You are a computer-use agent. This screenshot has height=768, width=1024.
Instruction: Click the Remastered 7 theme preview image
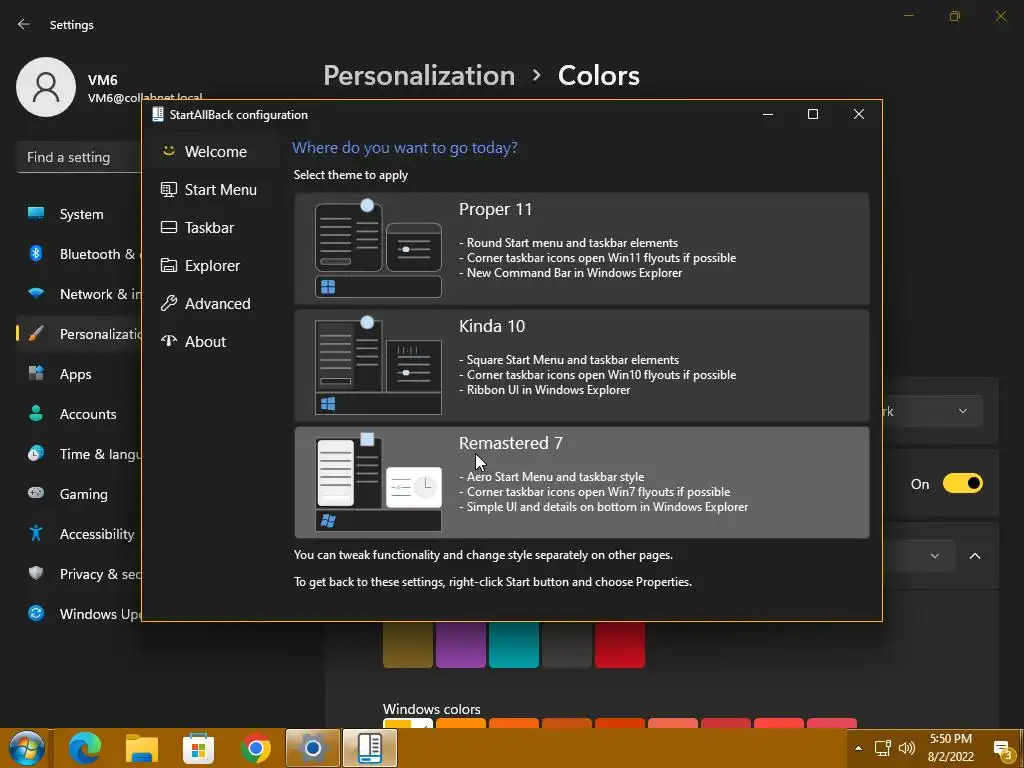pyautogui.click(x=378, y=482)
